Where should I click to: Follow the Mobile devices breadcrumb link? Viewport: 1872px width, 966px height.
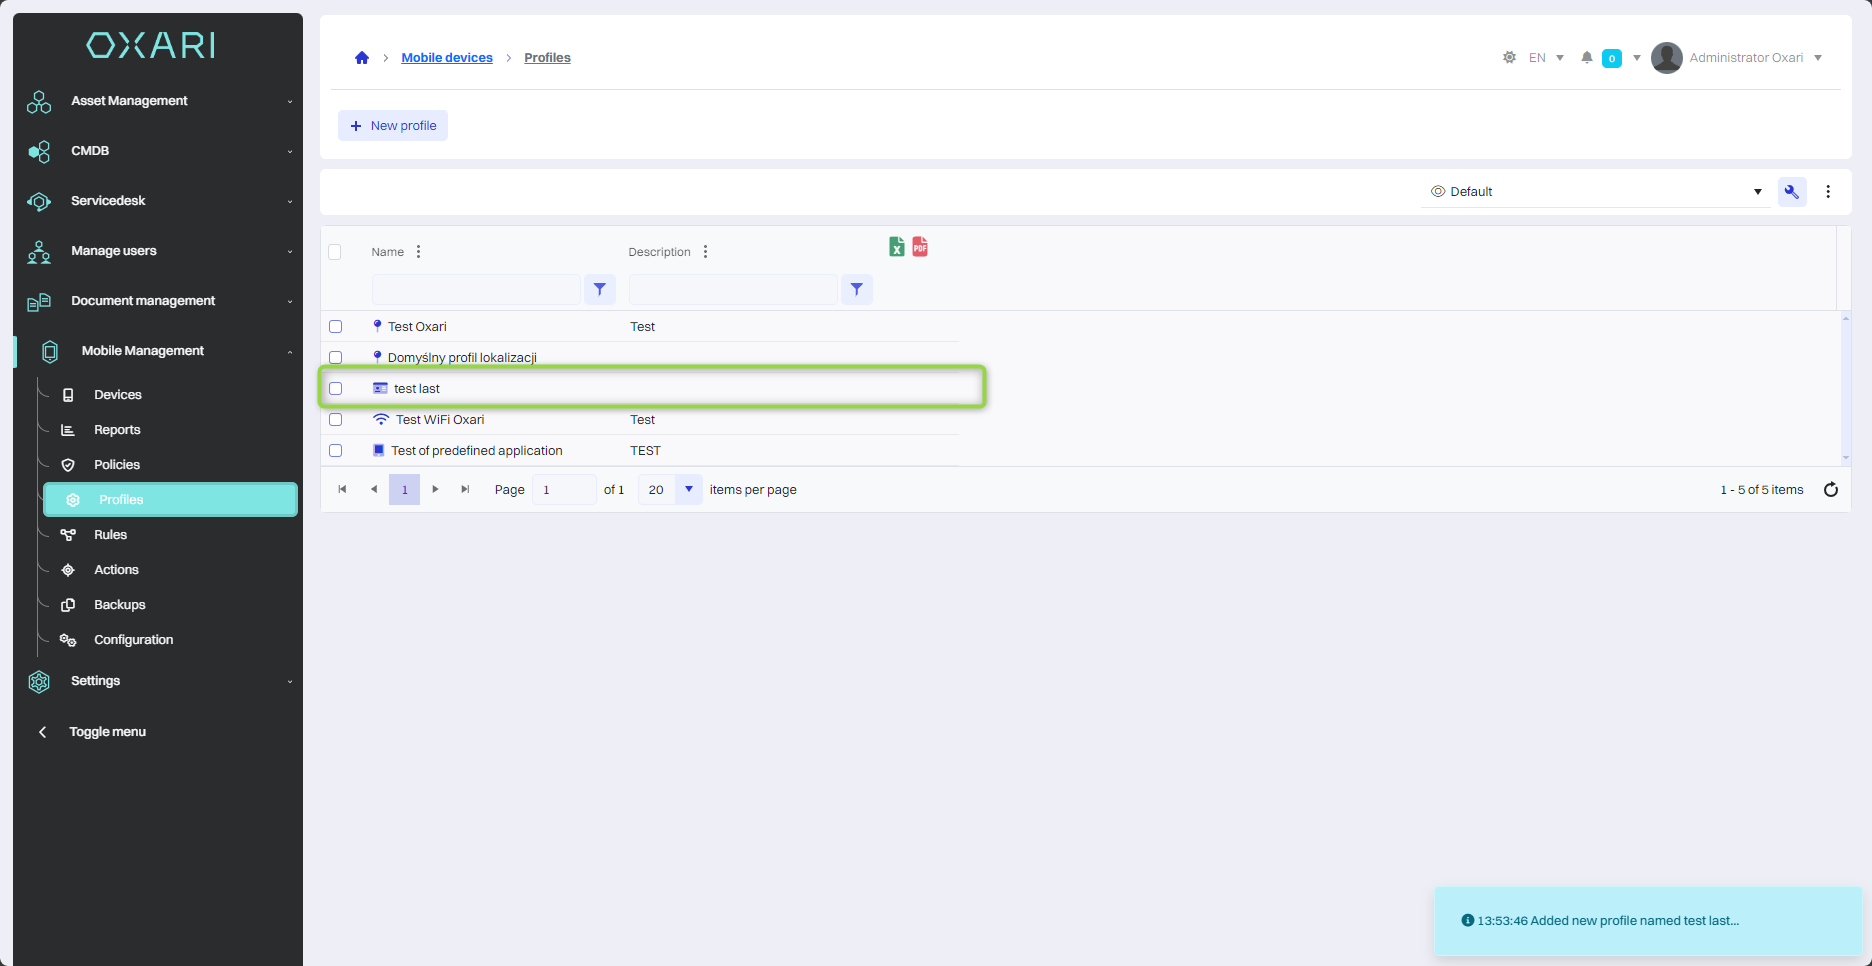coord(447,58)
